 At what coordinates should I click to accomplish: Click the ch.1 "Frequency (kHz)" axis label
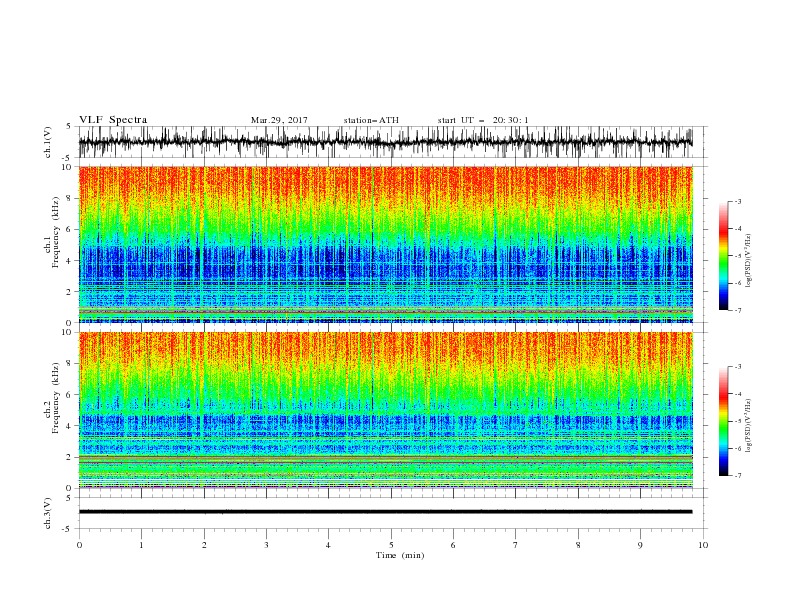[x=56, y=232]
